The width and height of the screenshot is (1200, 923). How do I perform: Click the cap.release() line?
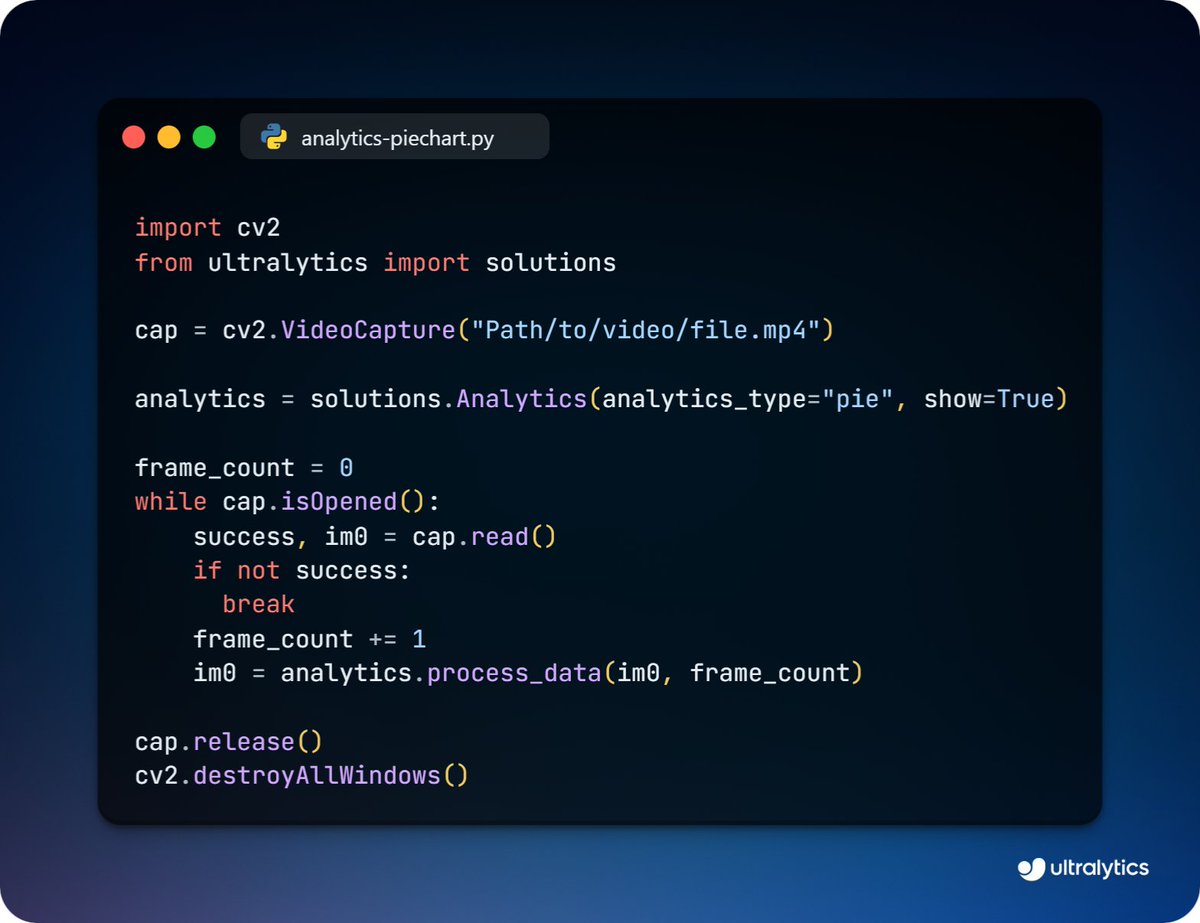(x=229, y=742)
